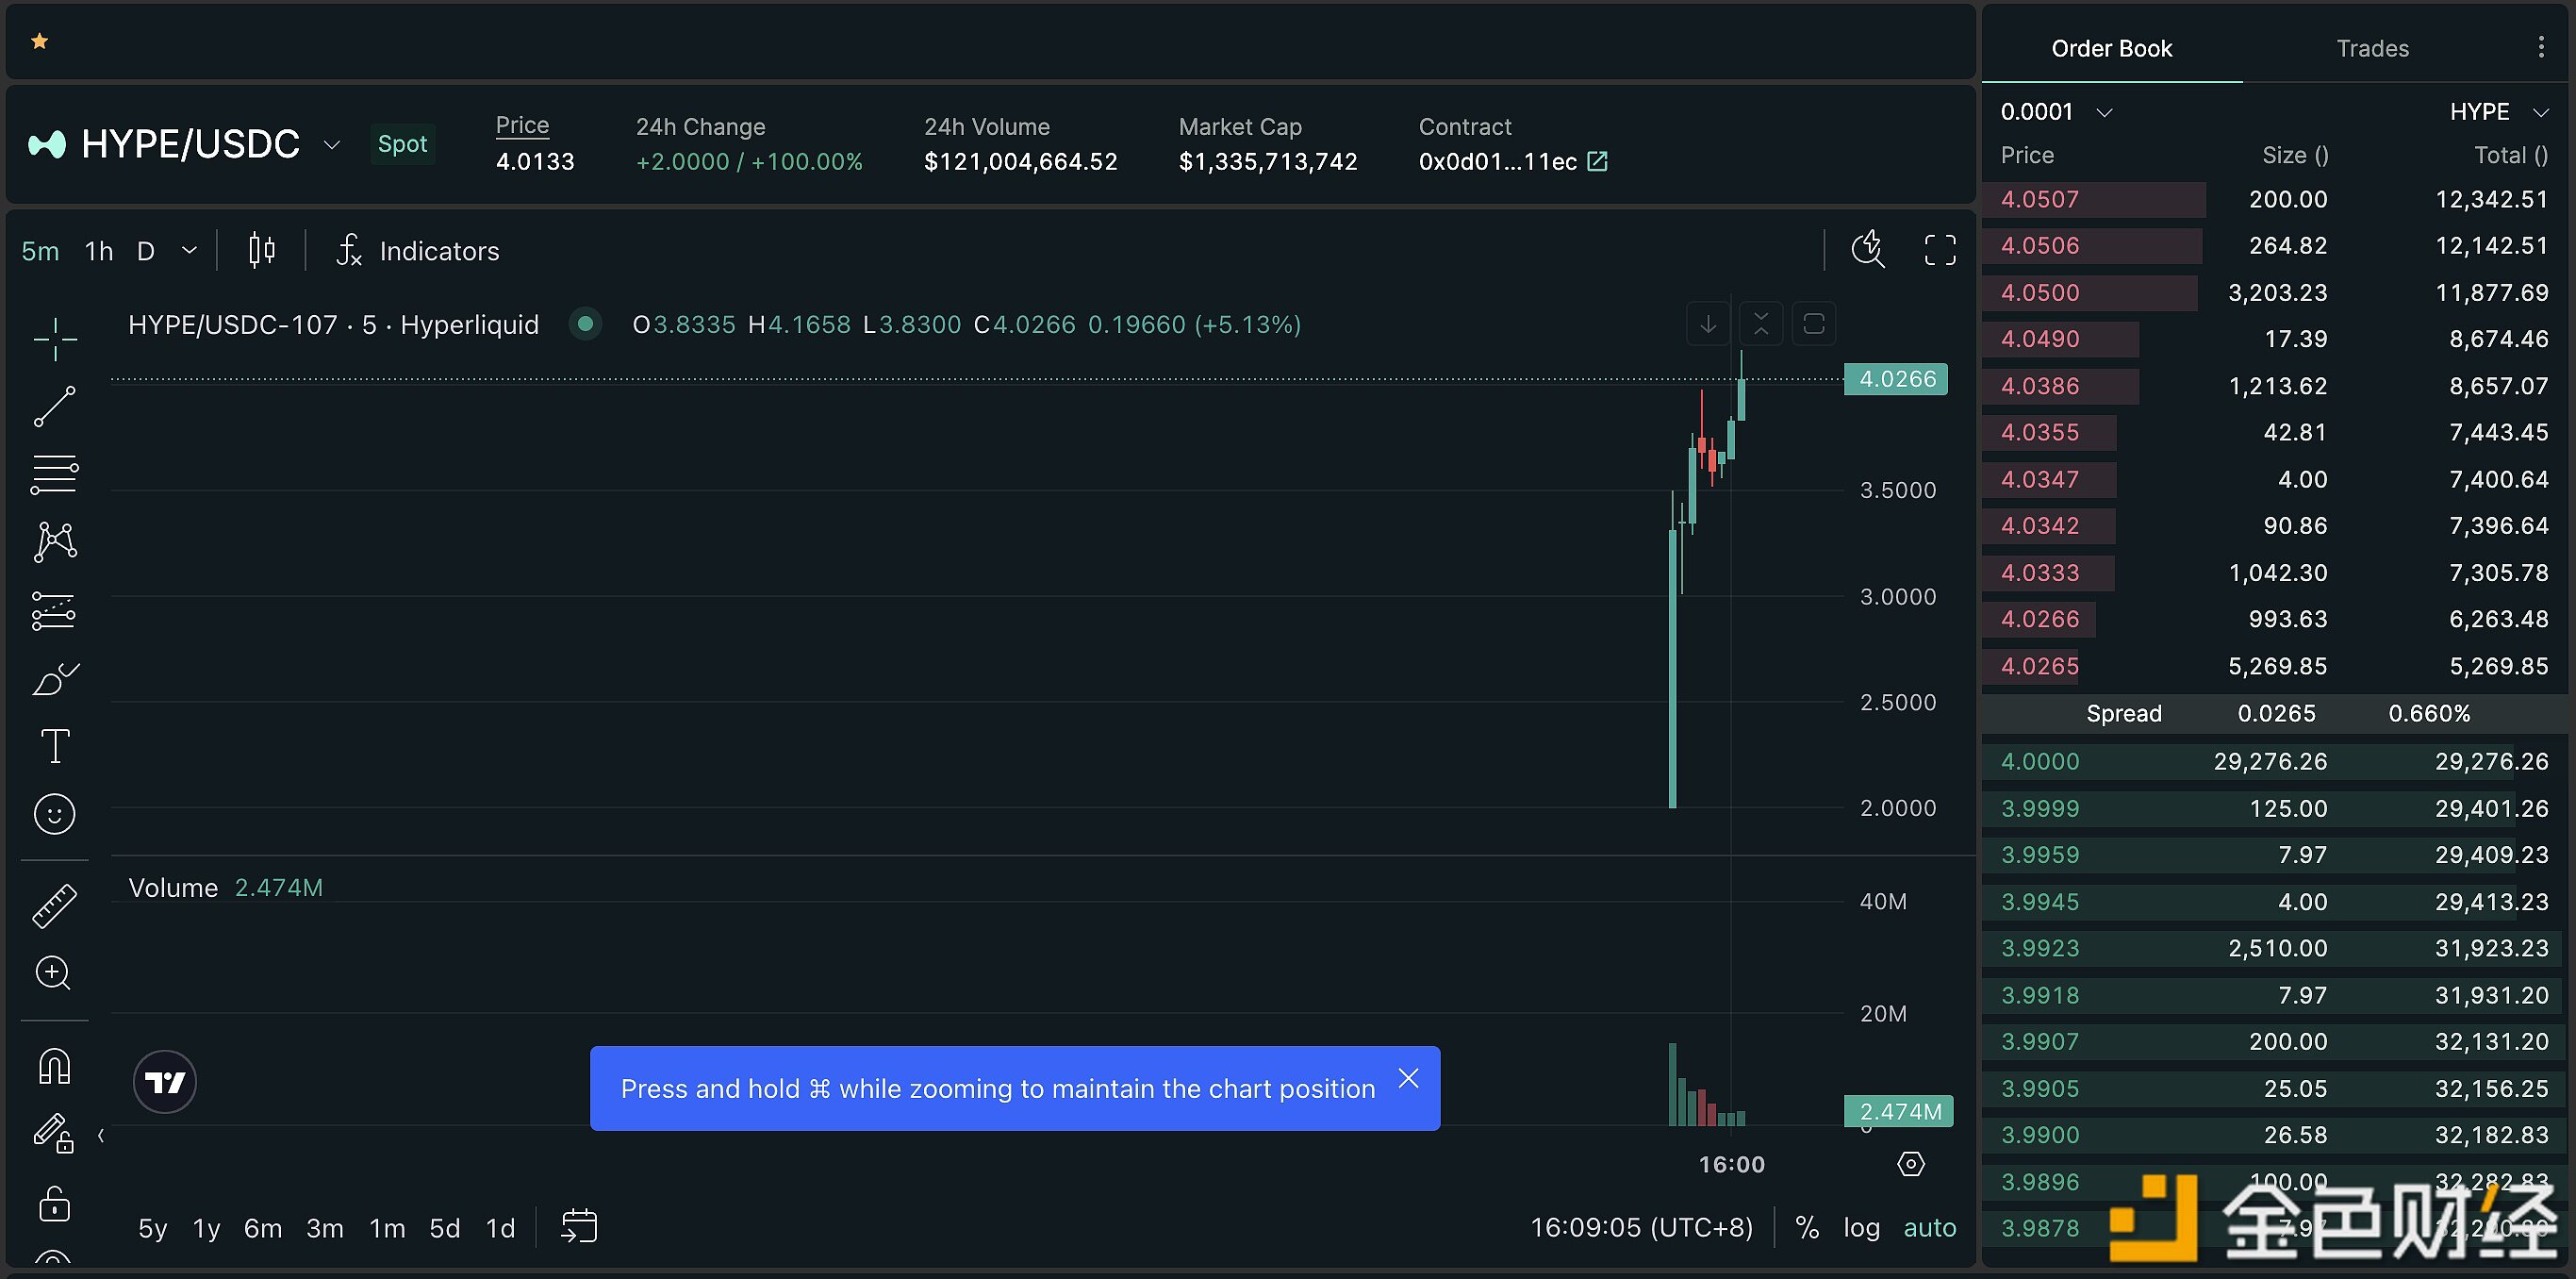Image resolution: width=2576 pixels, height=1279 pixels.
Task: Enter fullscreen chart mode
Action: coord(1940,250)
